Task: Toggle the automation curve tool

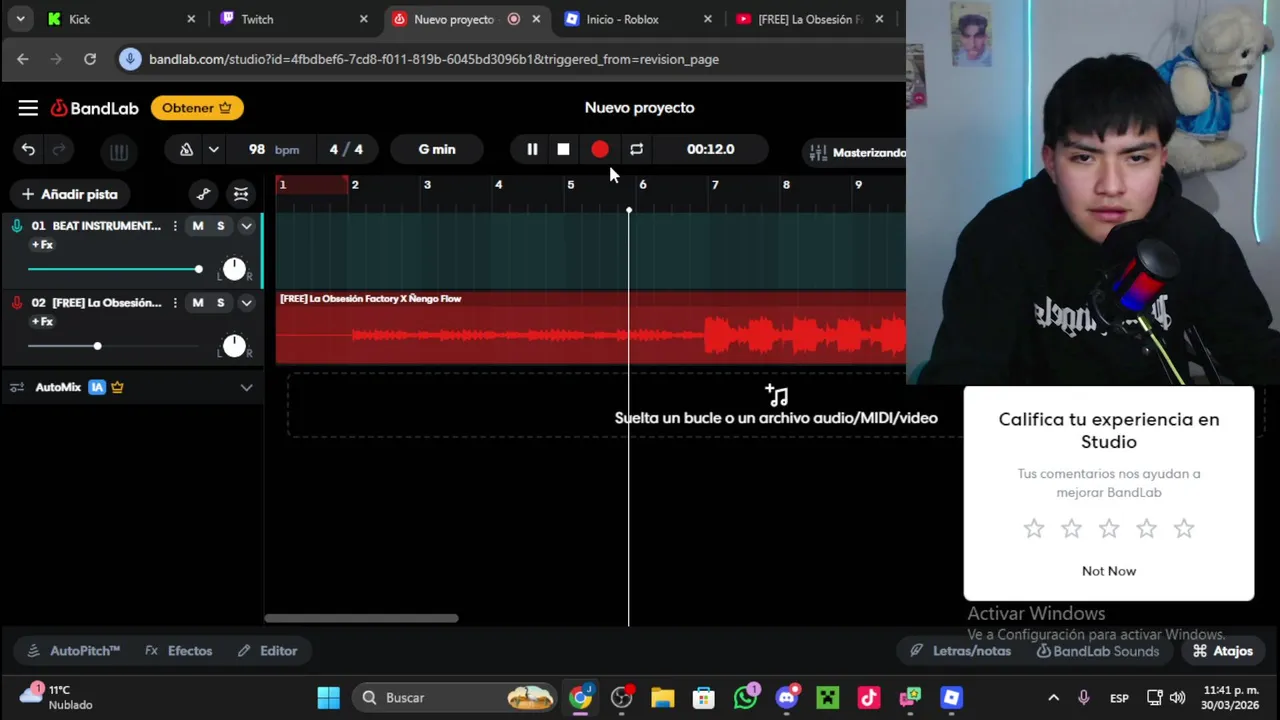Action: [x=204, y=194]
